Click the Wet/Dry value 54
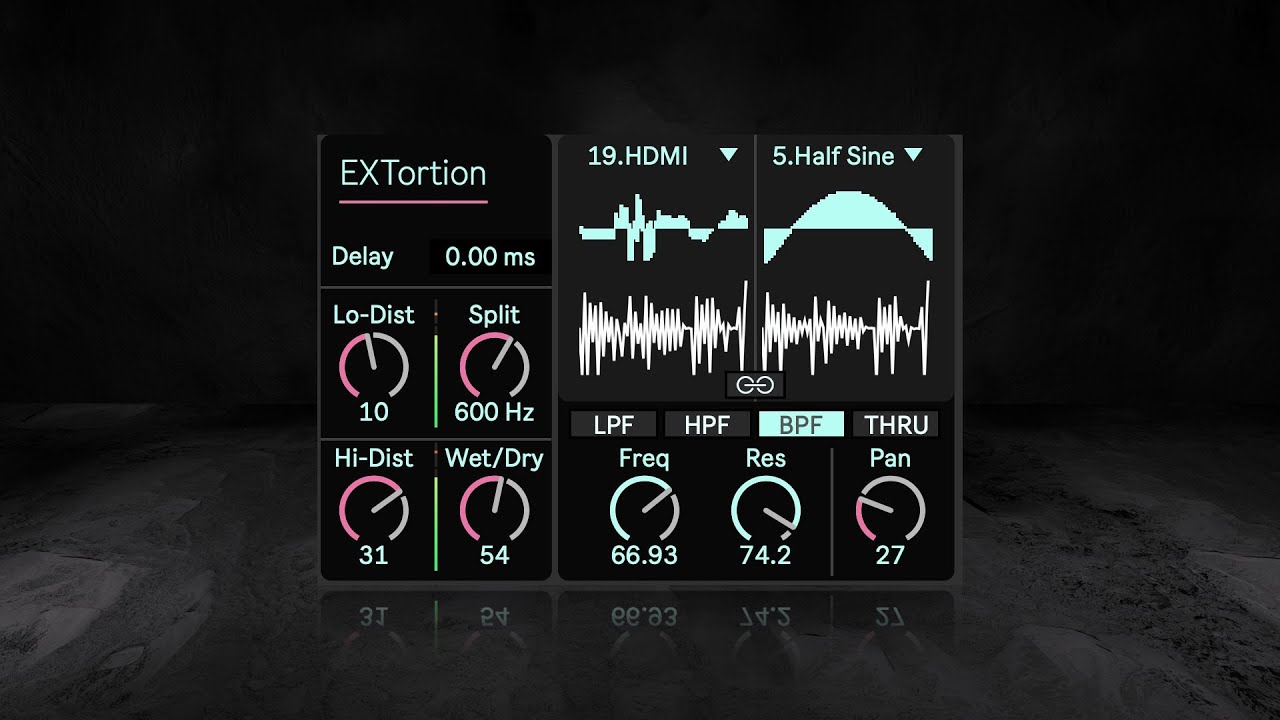This screenshot has height=720, width=1280. tap(494, 555)
